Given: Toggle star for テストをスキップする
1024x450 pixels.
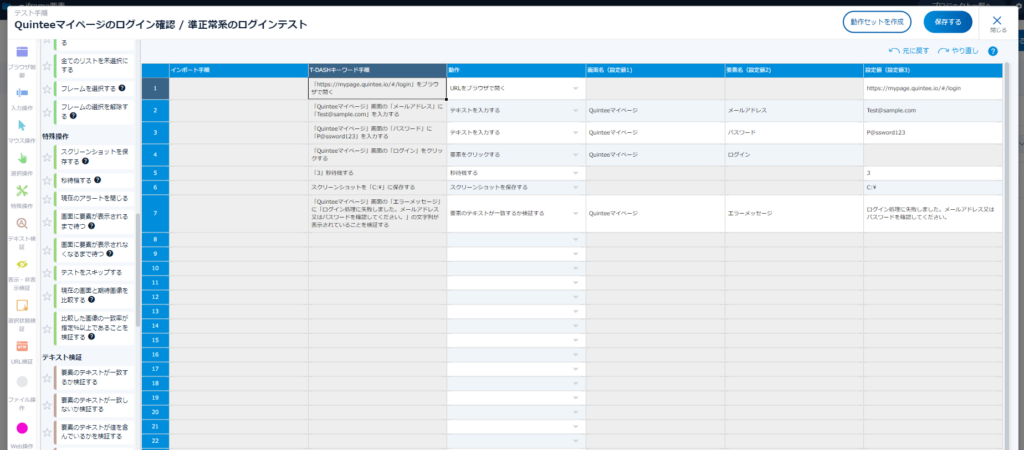Looking at the screenshot, I should 47,271.
